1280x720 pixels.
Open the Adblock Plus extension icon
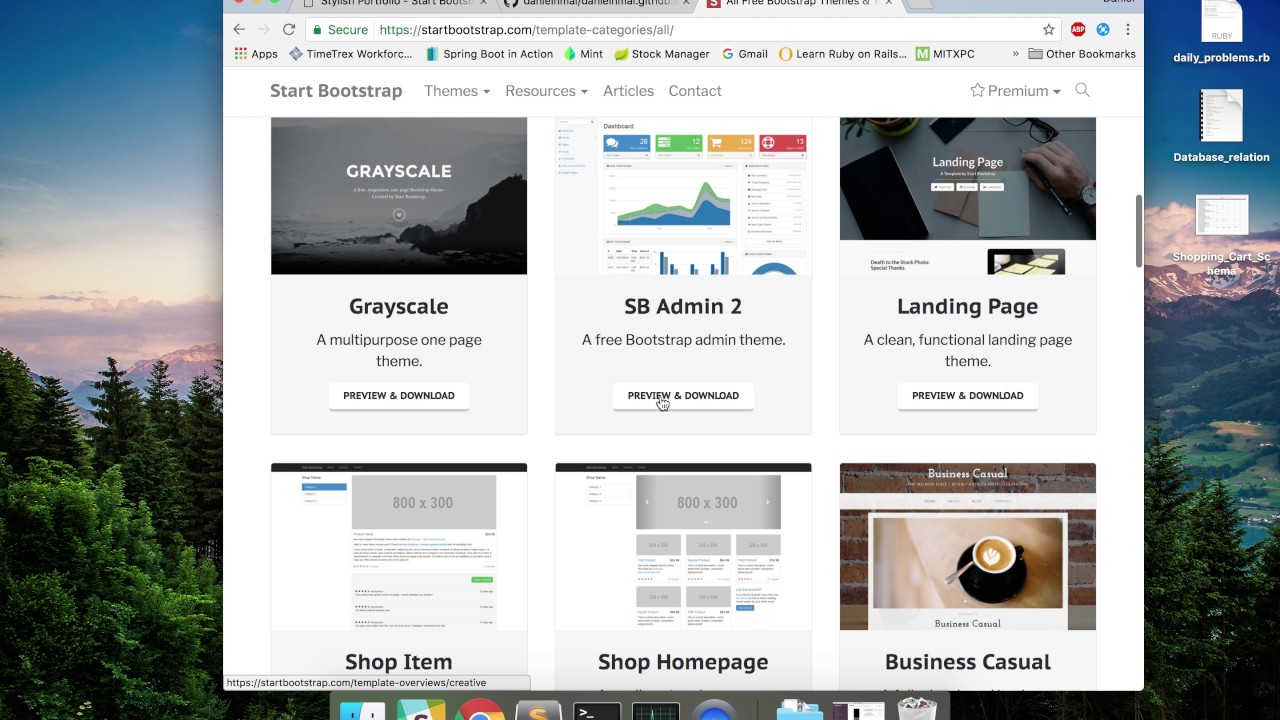[x=1078, y=30]
